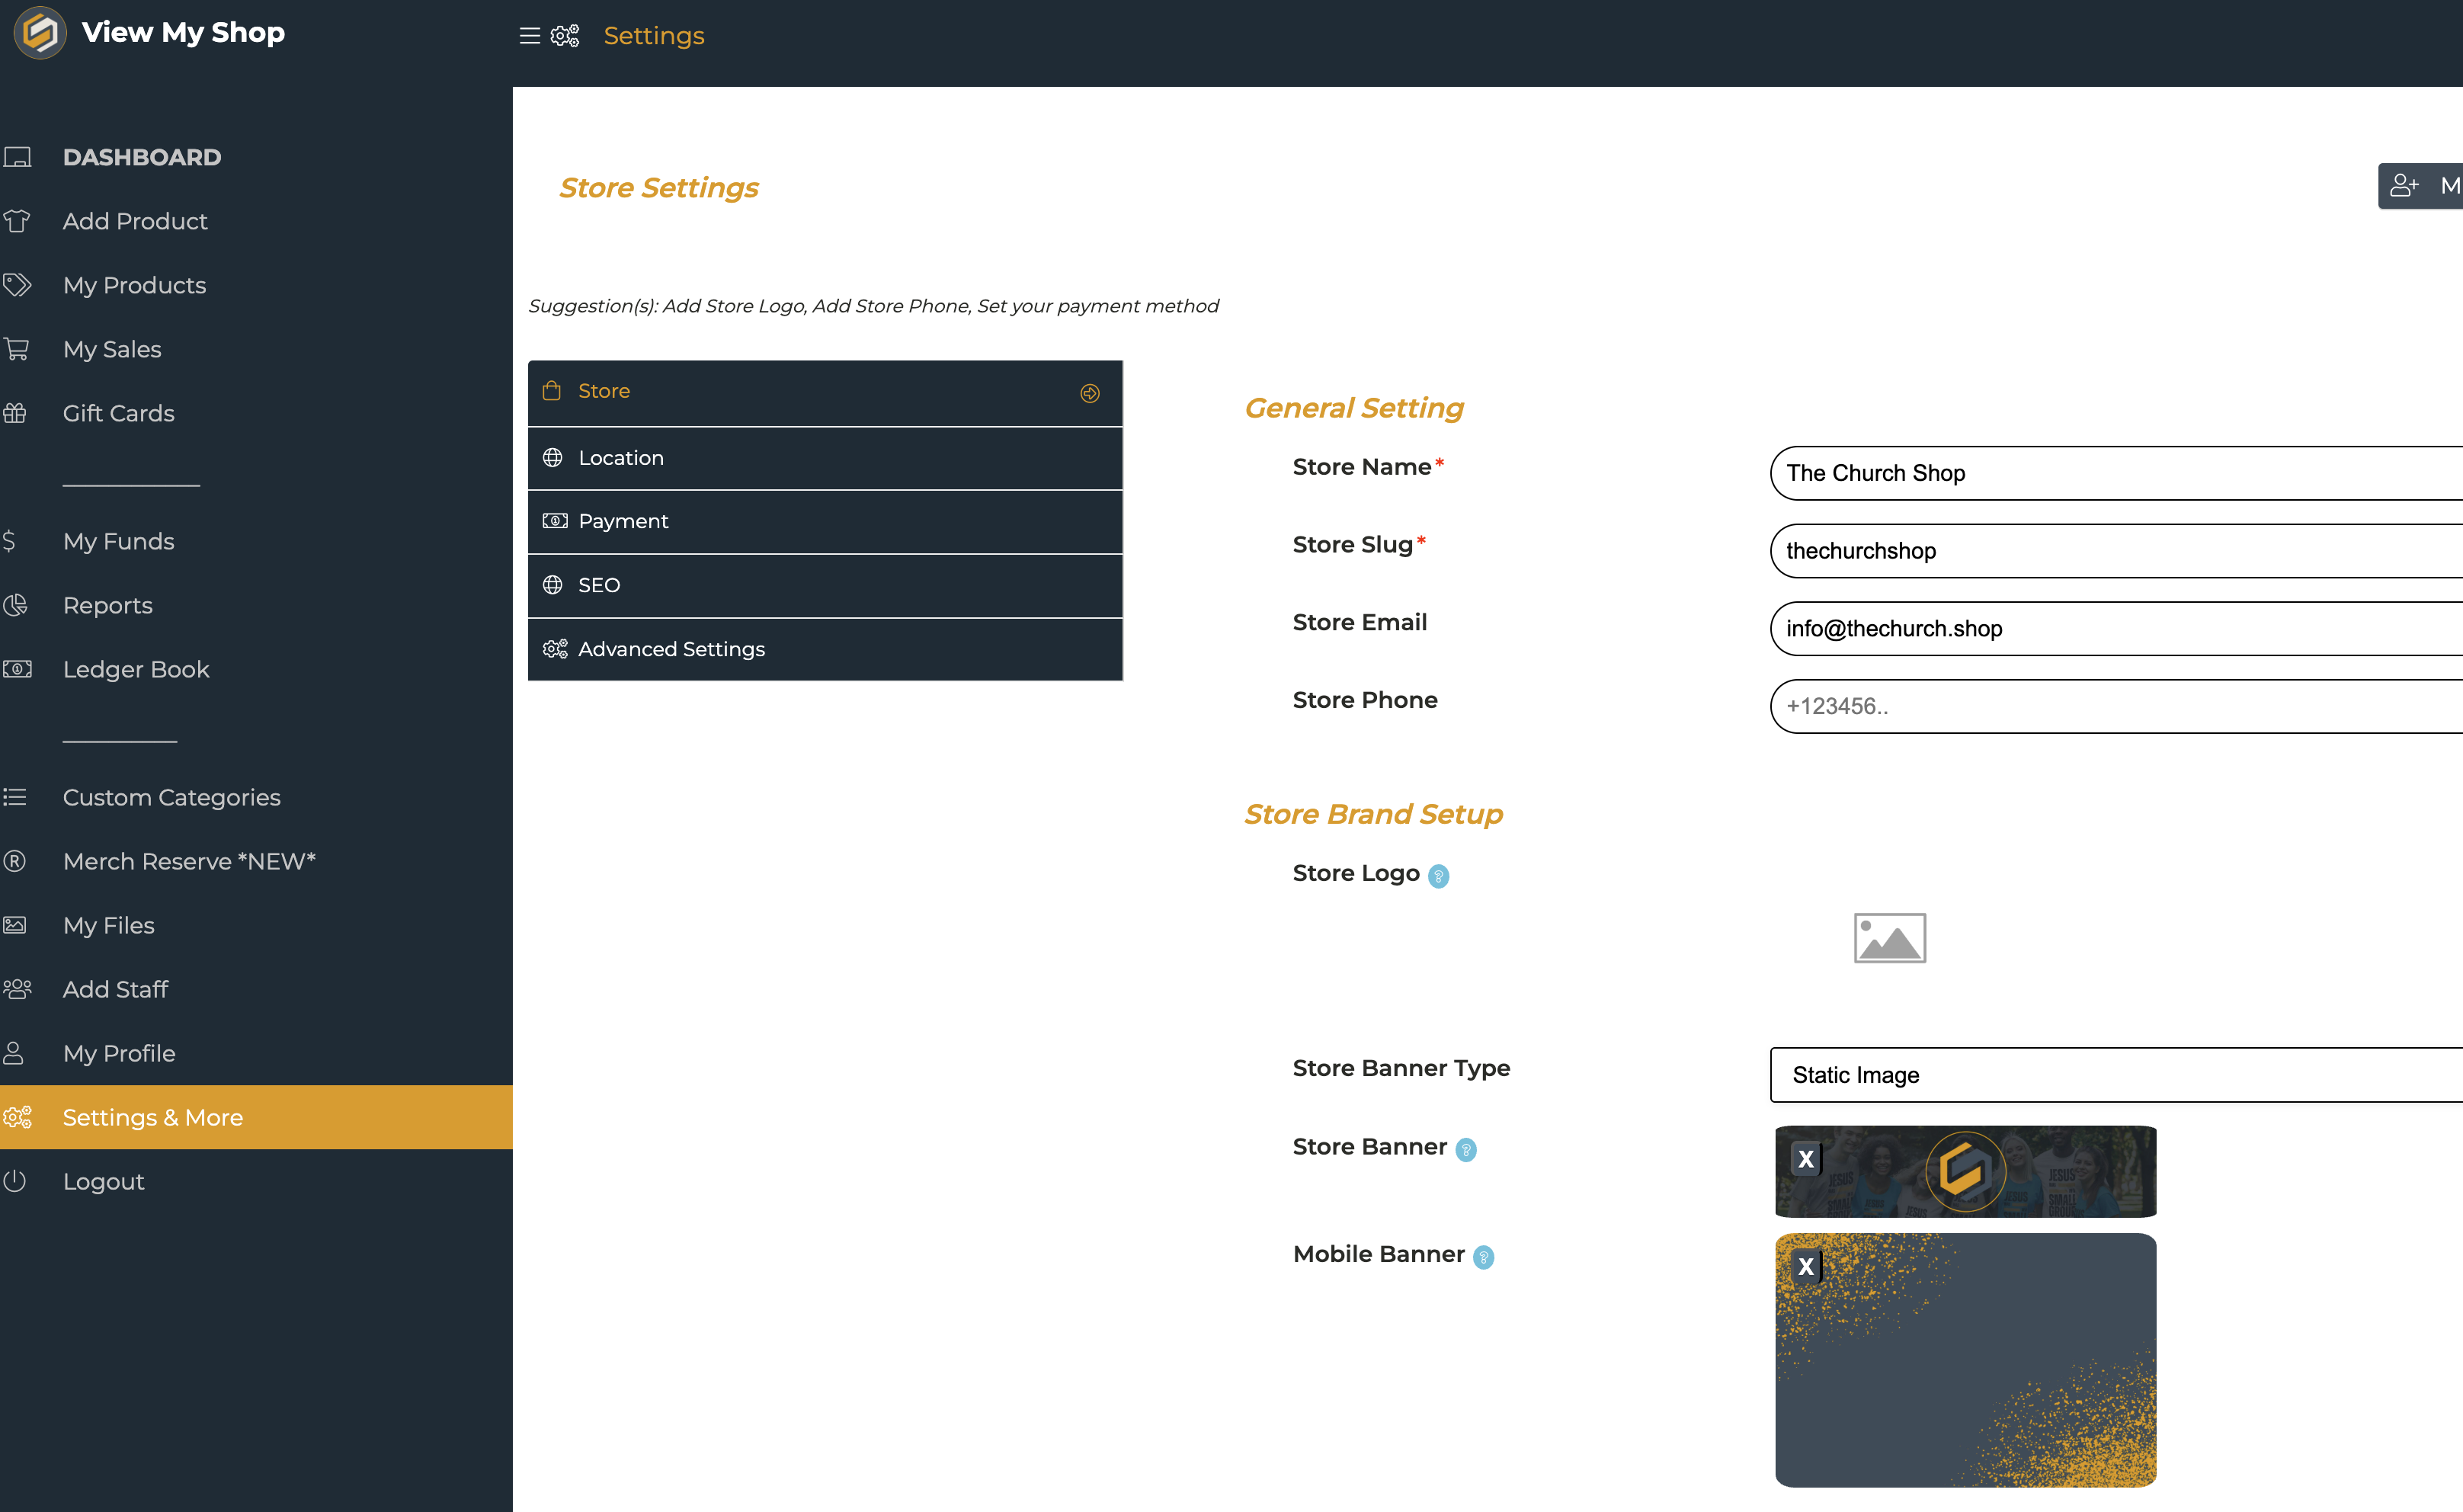Click the Store Logo help icon
This screenshot has width=2463, height=1512.
point(1439,876)
